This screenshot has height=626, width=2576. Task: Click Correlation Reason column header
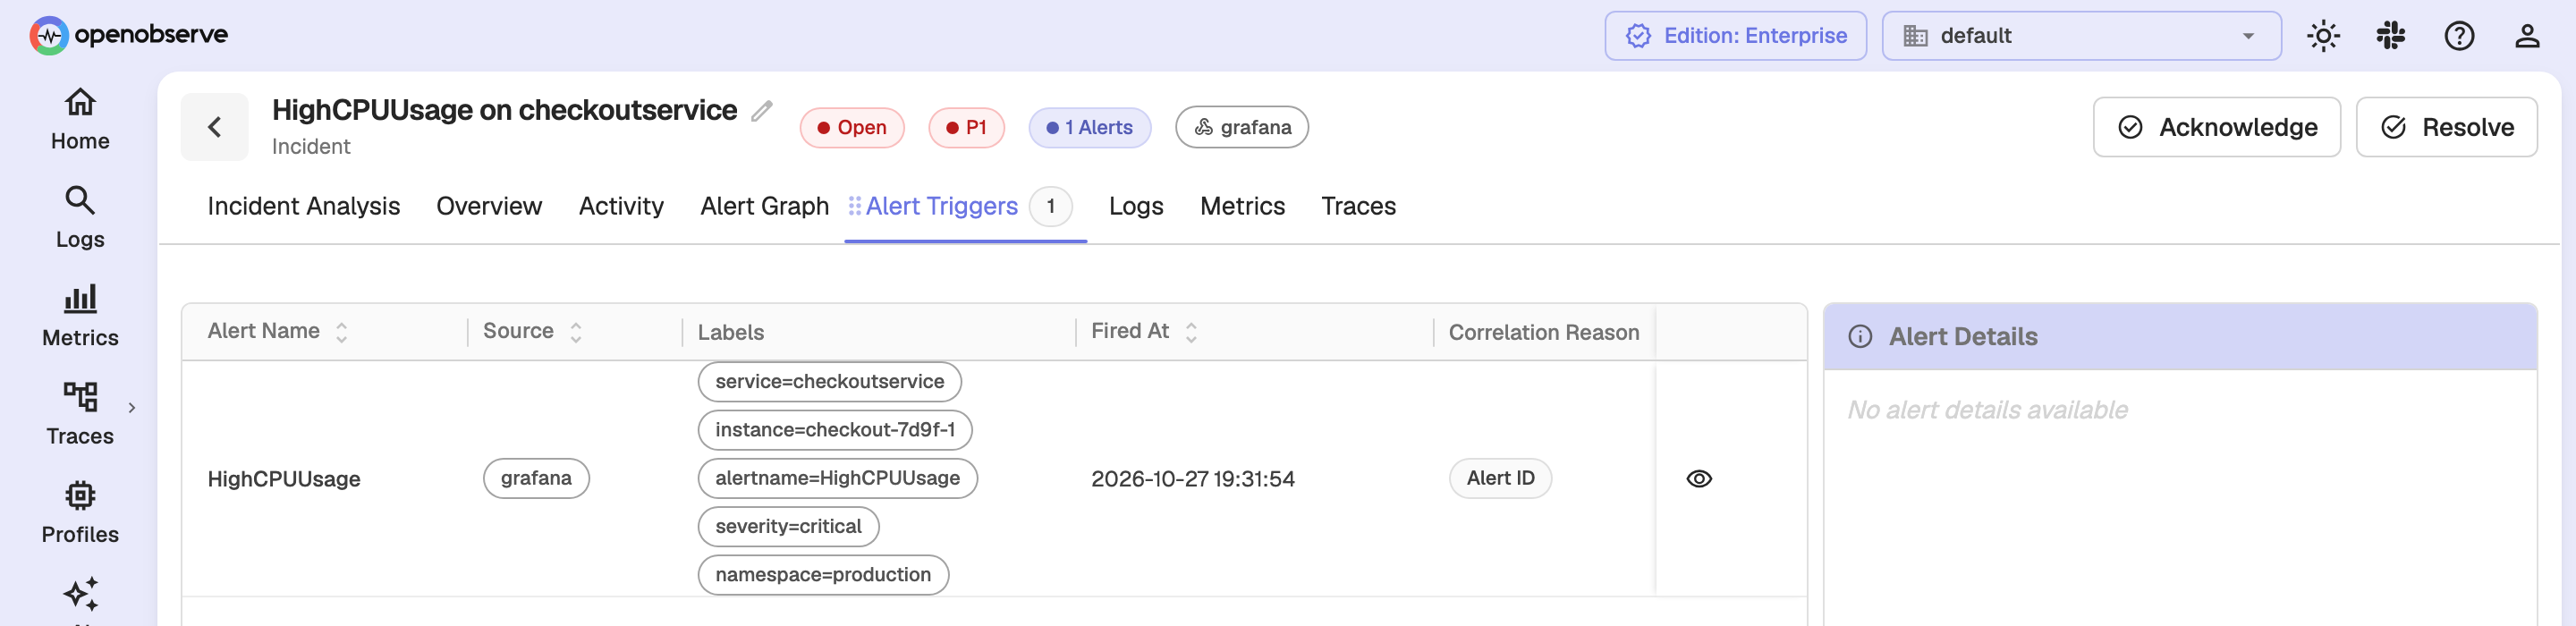coord(1544,332)
